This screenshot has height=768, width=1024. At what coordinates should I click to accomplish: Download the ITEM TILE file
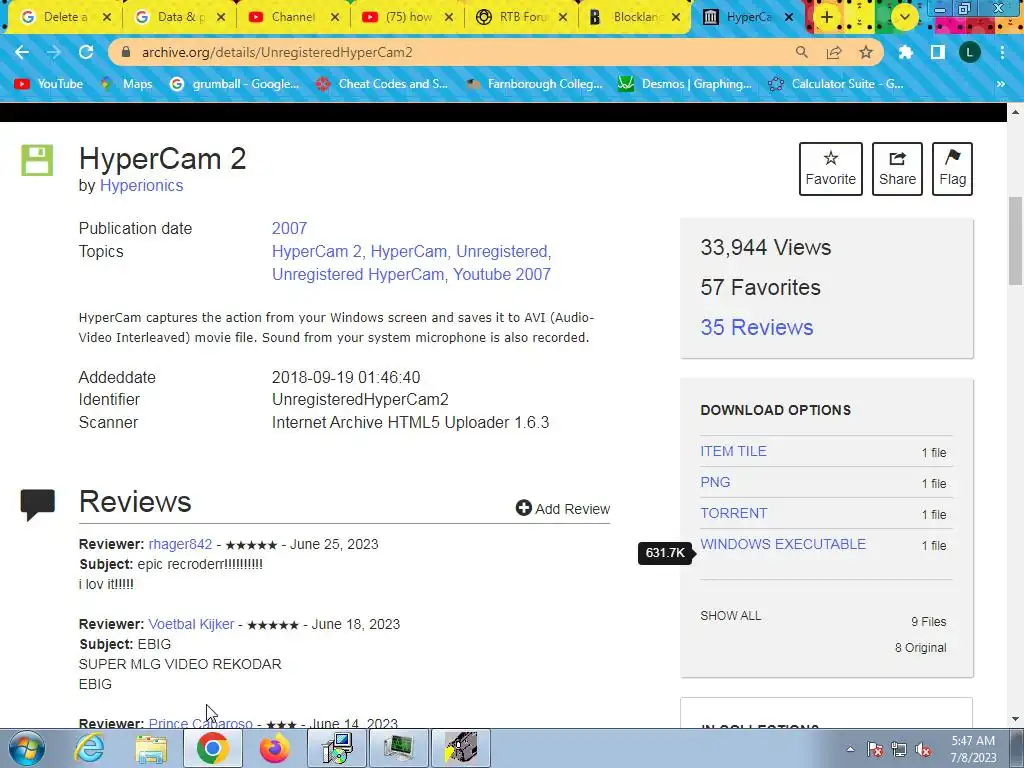pyautogui.click(x=733, y=451)
